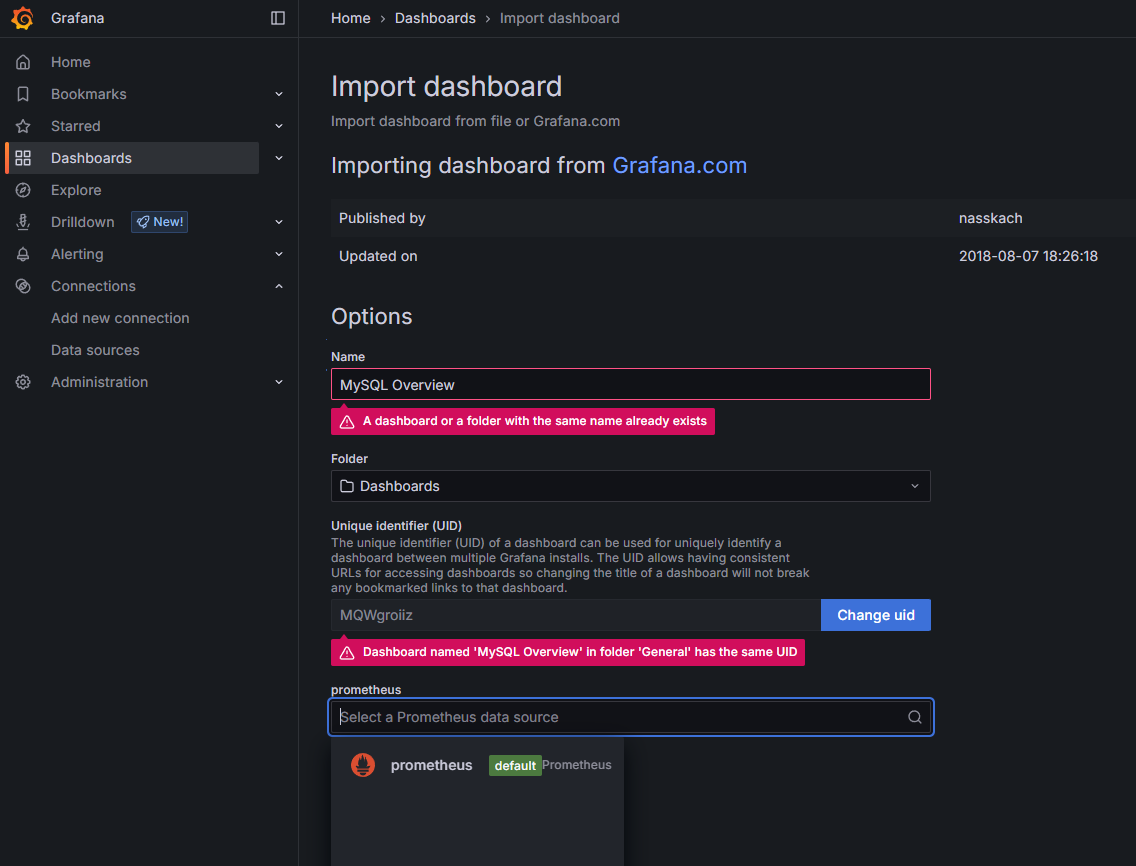Open the Folder dropdown showing Dashboards

pos(630,486)
